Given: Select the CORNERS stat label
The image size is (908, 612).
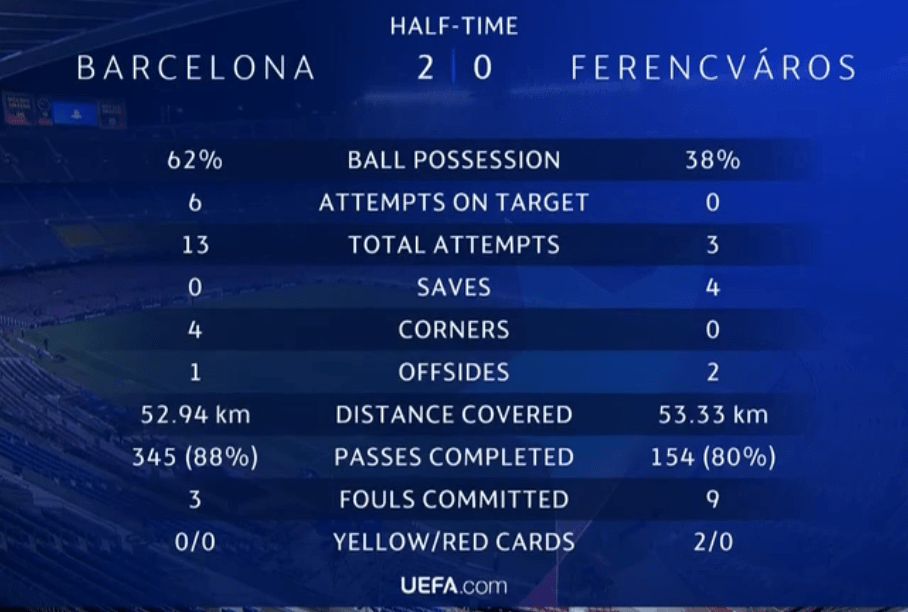Looking at the screenshot, I should tap(454, 330).
